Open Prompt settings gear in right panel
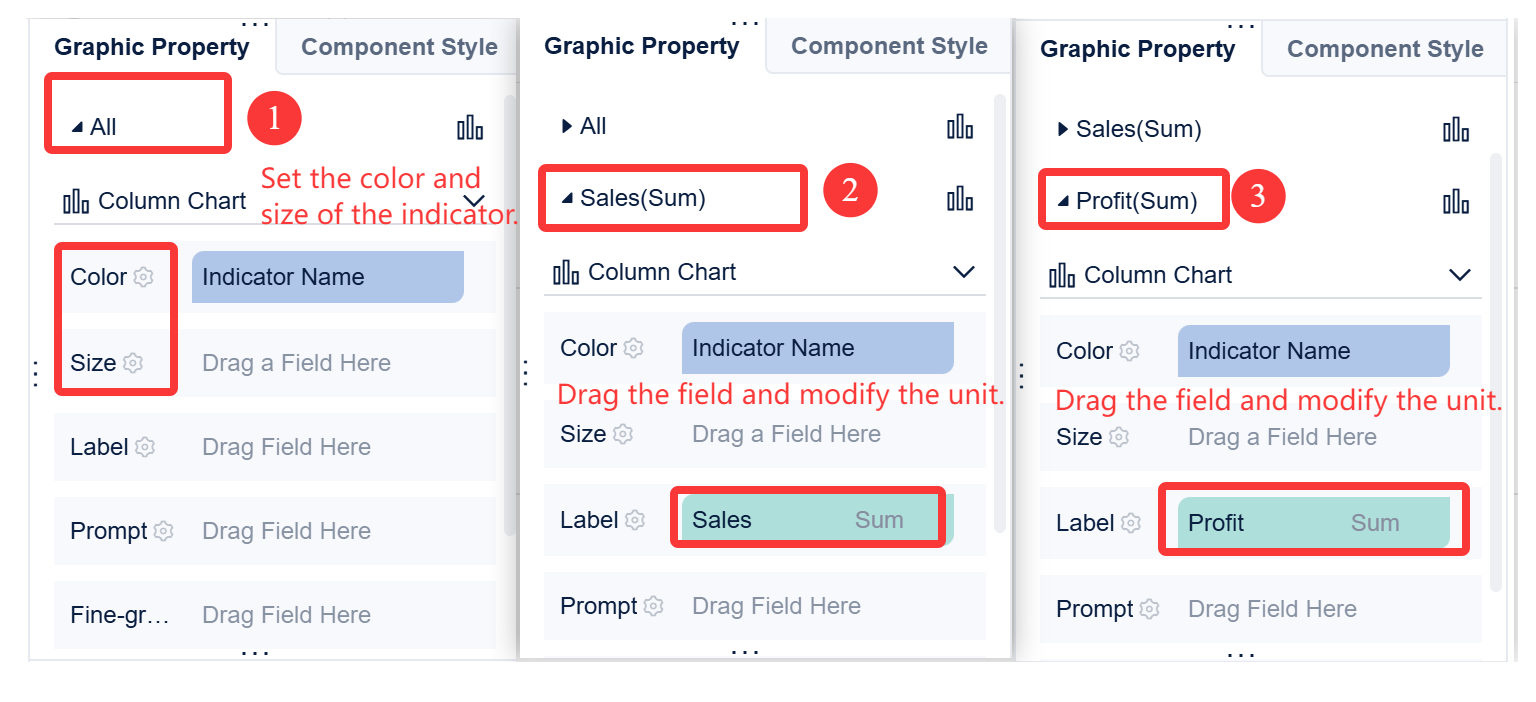The height and width of the screenshot is (702, 1536). 1150,609
